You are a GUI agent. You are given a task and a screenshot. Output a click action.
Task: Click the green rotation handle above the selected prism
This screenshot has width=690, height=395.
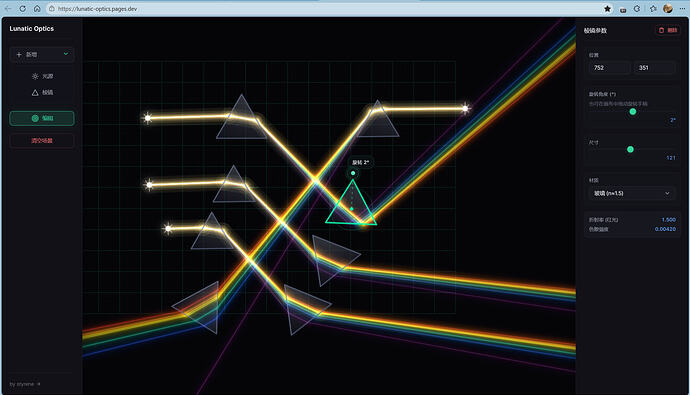coord(353,173)
